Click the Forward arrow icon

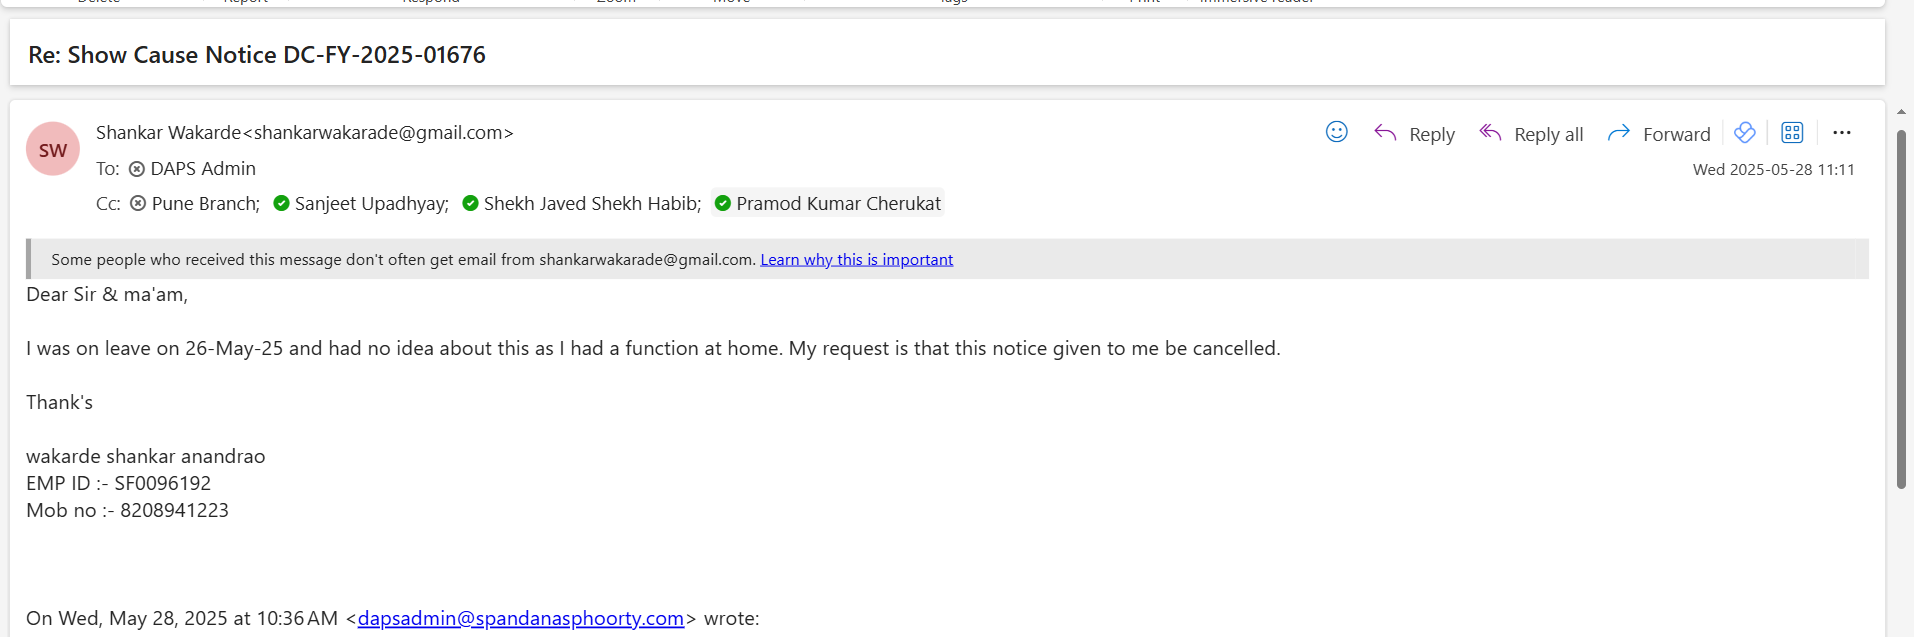click(1618, 133)
